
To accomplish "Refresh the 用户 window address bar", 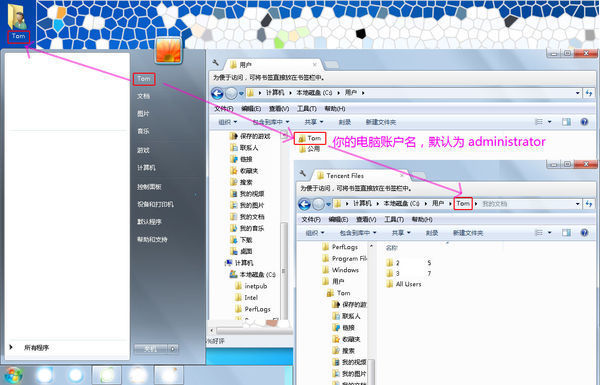I will pyautogui.click(x=589, y=93).
